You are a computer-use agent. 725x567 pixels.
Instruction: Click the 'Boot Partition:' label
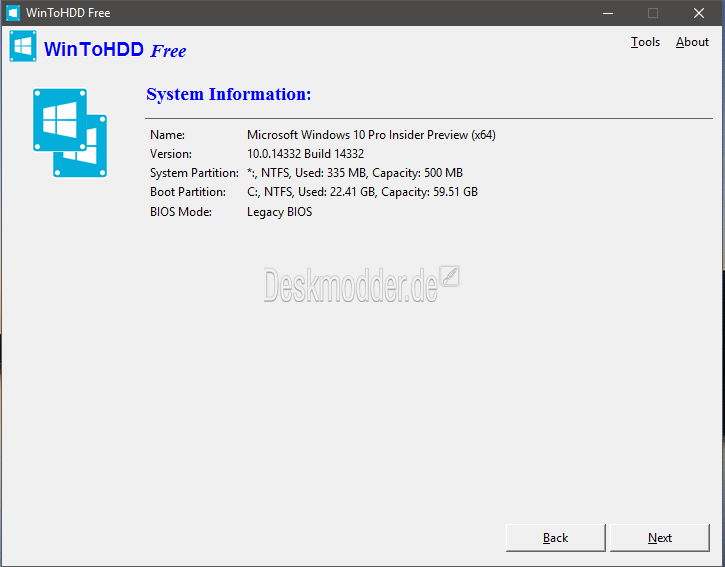[x=188, y=192]
